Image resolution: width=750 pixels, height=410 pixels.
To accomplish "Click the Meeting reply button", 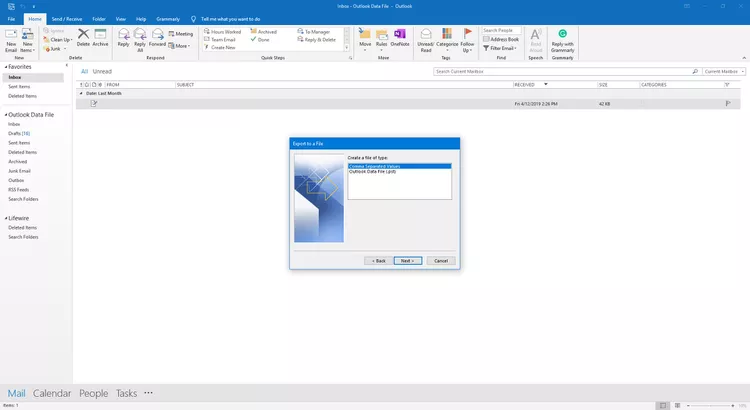I will click(180, 34).
